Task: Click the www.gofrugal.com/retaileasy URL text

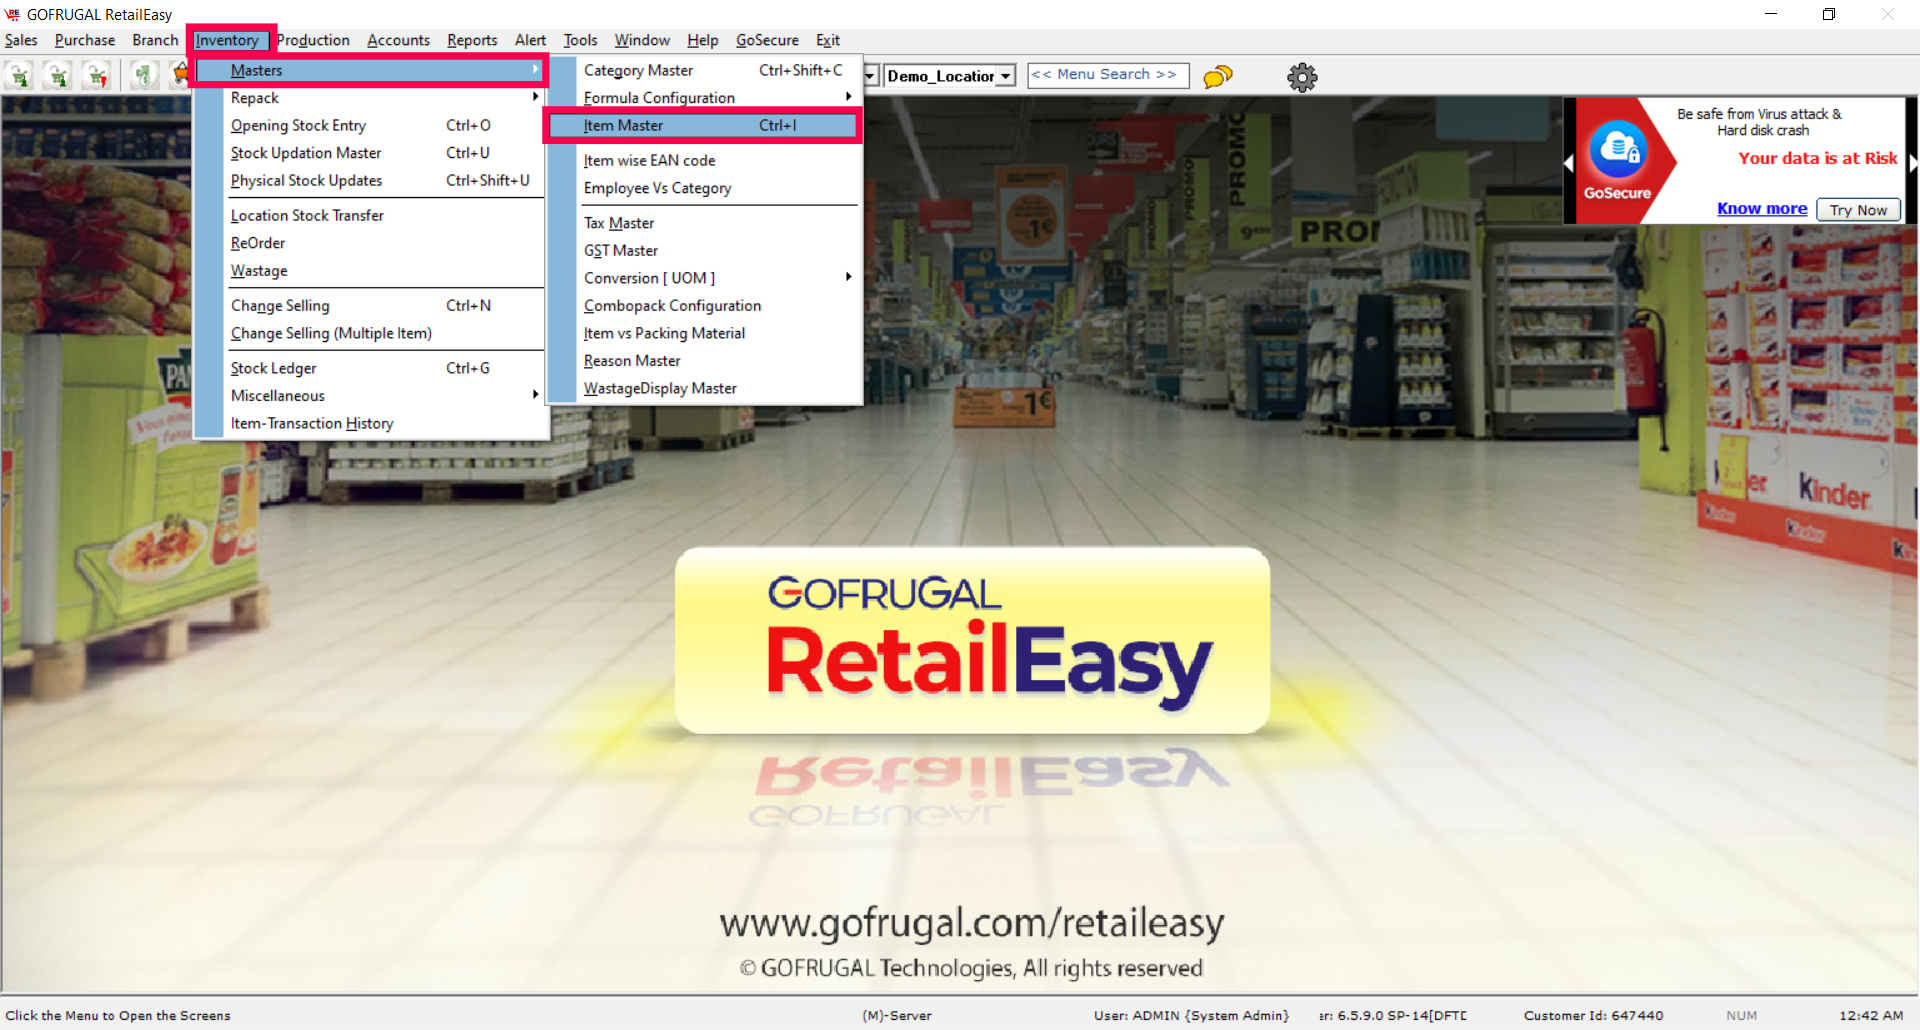Action: point(972,923)
